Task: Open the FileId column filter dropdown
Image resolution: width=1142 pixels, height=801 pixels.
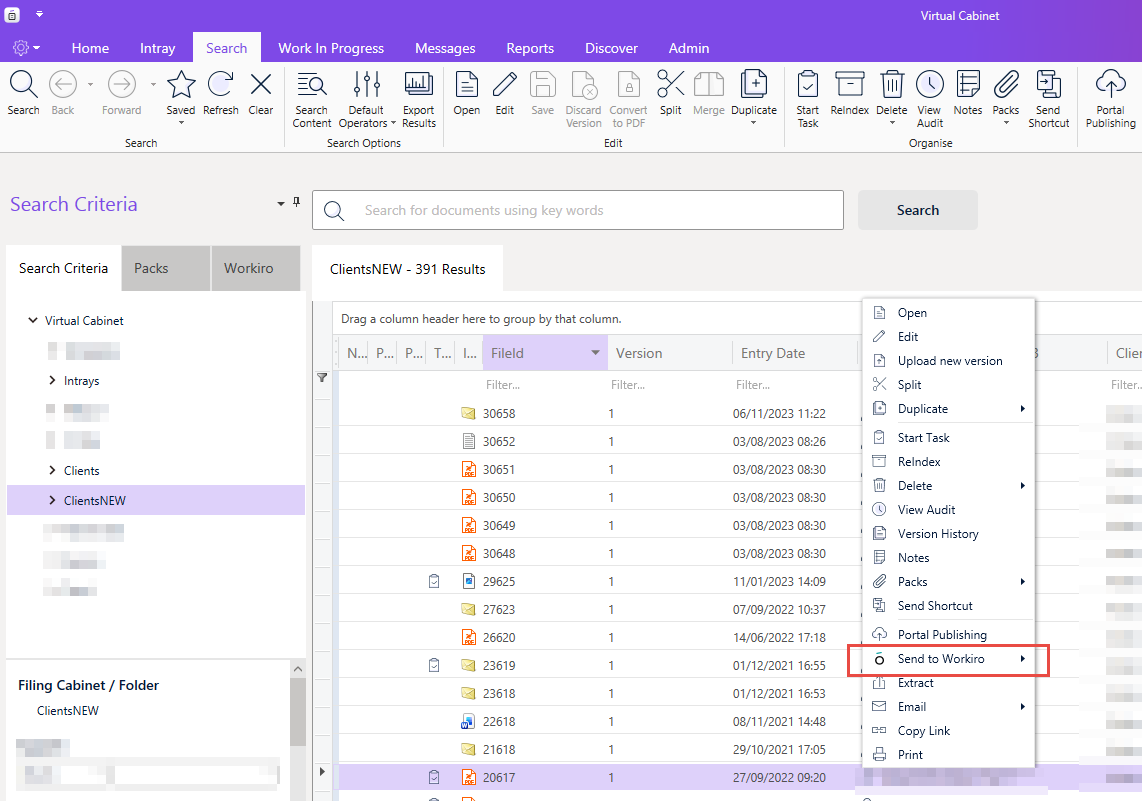Action: [x=596, y=353]
